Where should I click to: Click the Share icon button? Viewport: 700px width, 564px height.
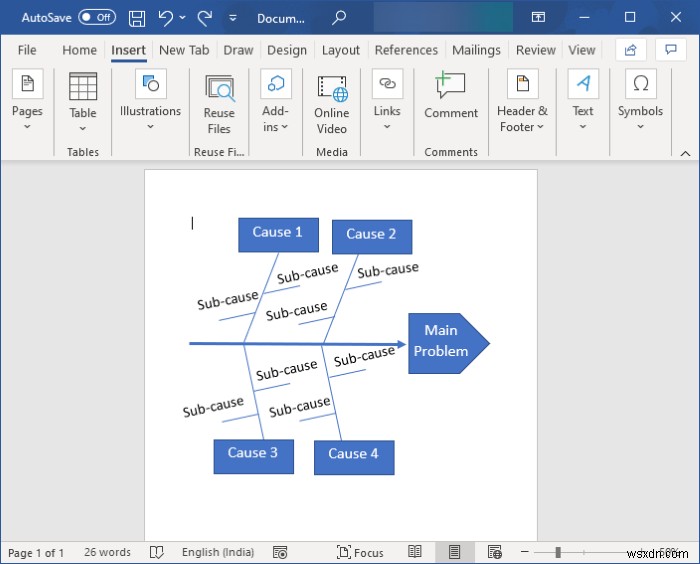(x=630, y=50)
